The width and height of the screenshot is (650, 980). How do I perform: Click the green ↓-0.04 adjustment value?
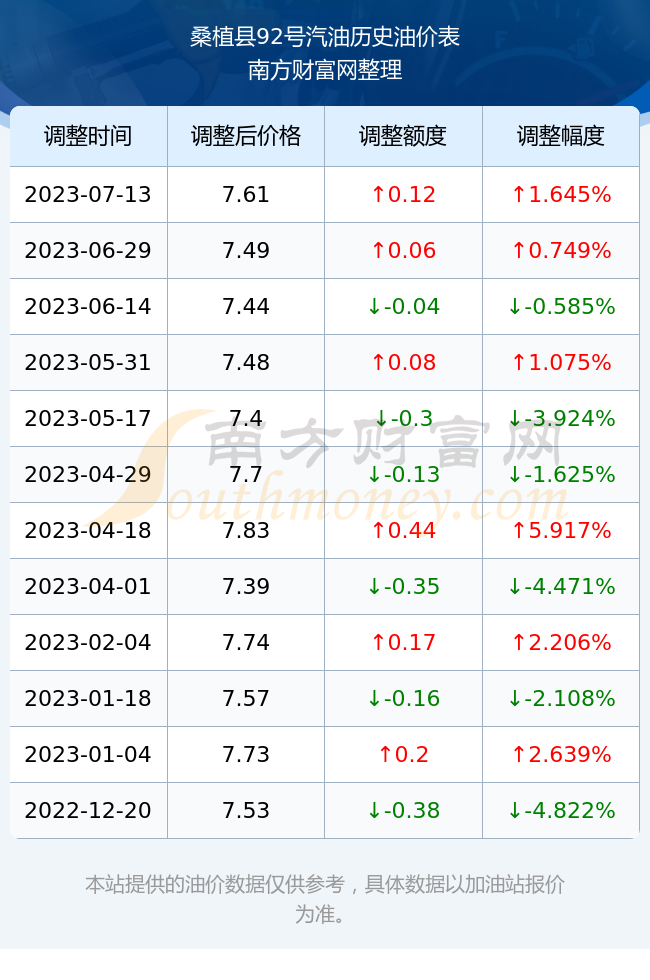[403, 306]
